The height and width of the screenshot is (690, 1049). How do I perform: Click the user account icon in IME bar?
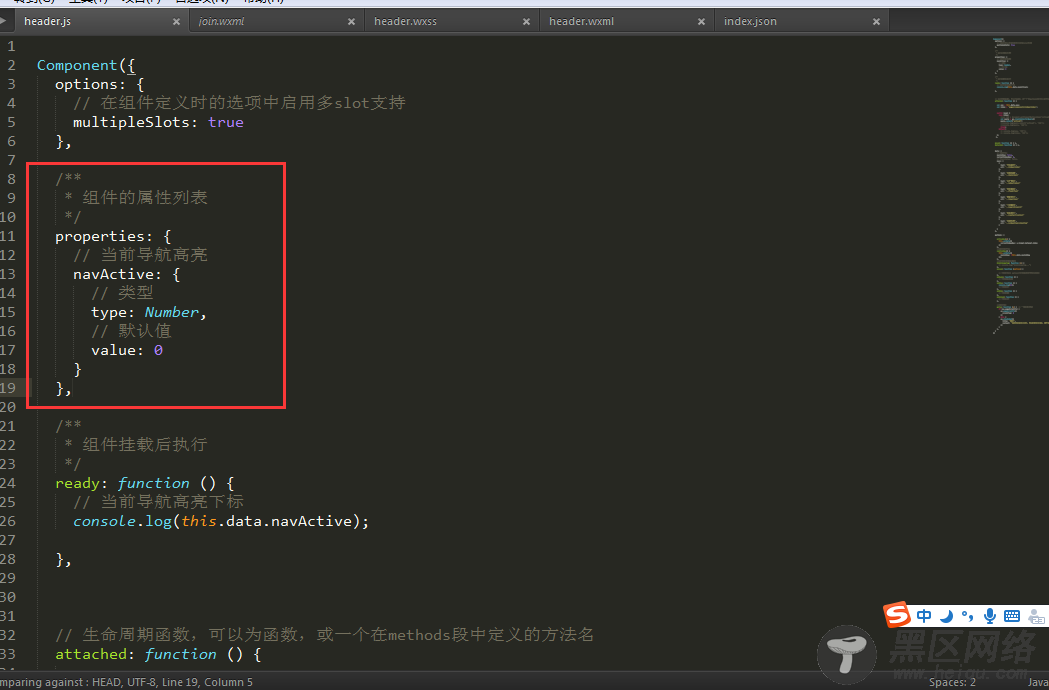point(1036,616)
